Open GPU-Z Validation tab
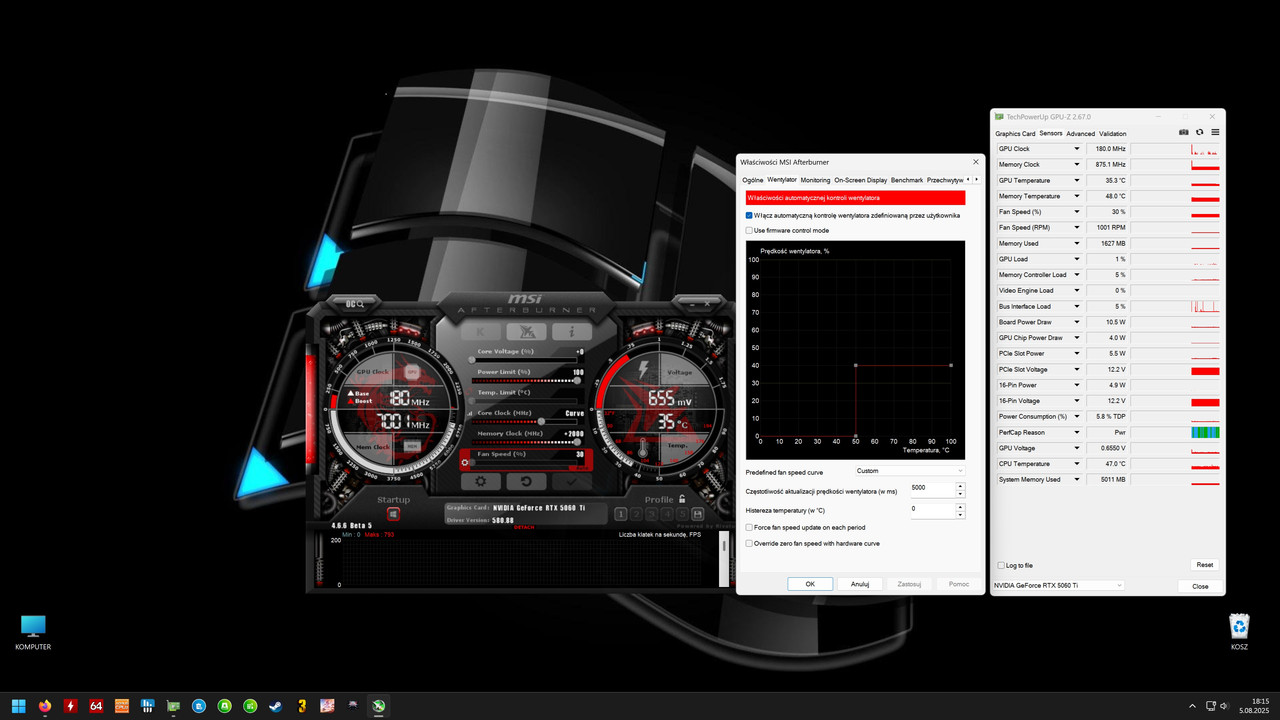The width and height of the screenshot is (1280, 720). click(1112, 133)
